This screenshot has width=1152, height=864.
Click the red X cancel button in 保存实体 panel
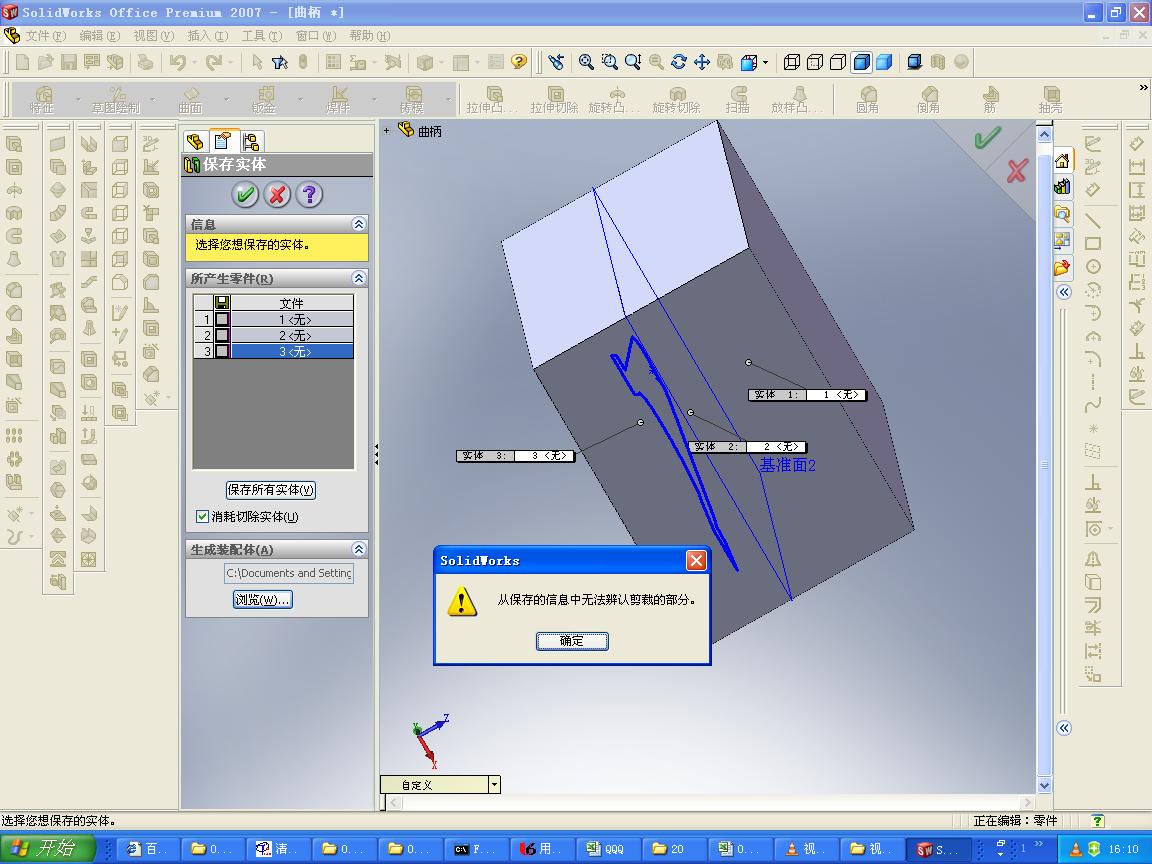point(277,195)
